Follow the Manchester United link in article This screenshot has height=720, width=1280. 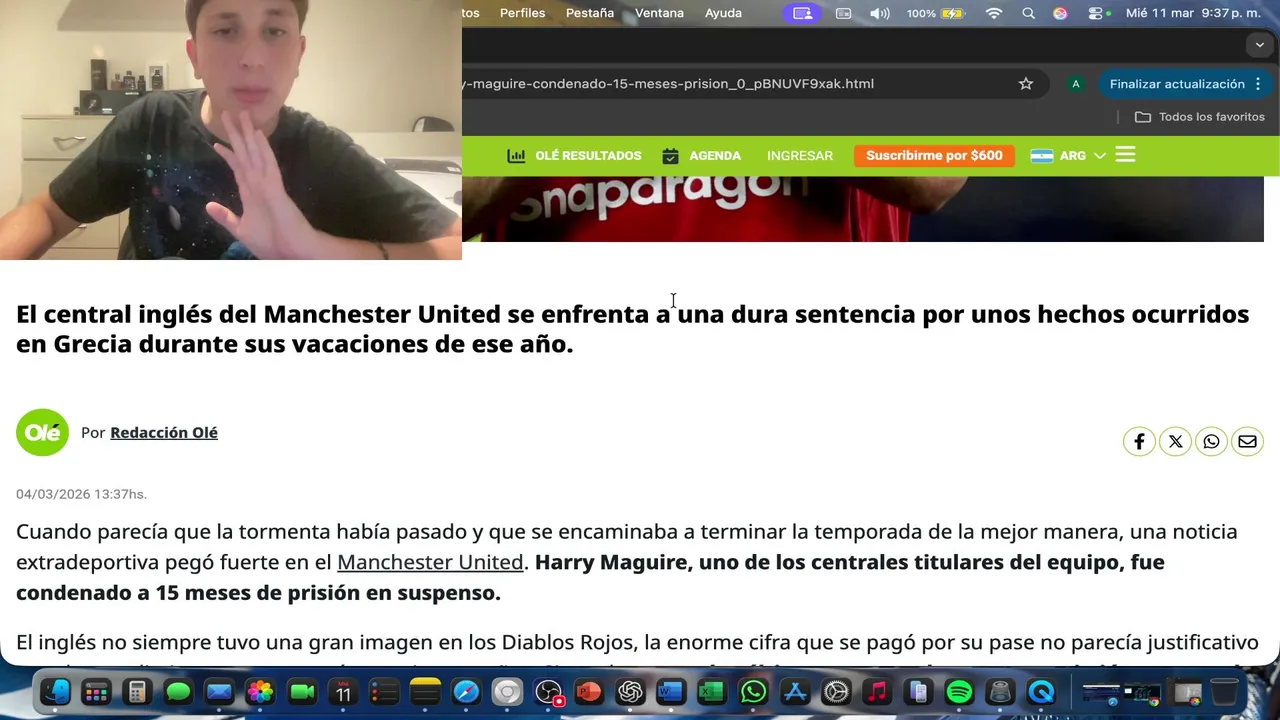click(x=430, y=562)
